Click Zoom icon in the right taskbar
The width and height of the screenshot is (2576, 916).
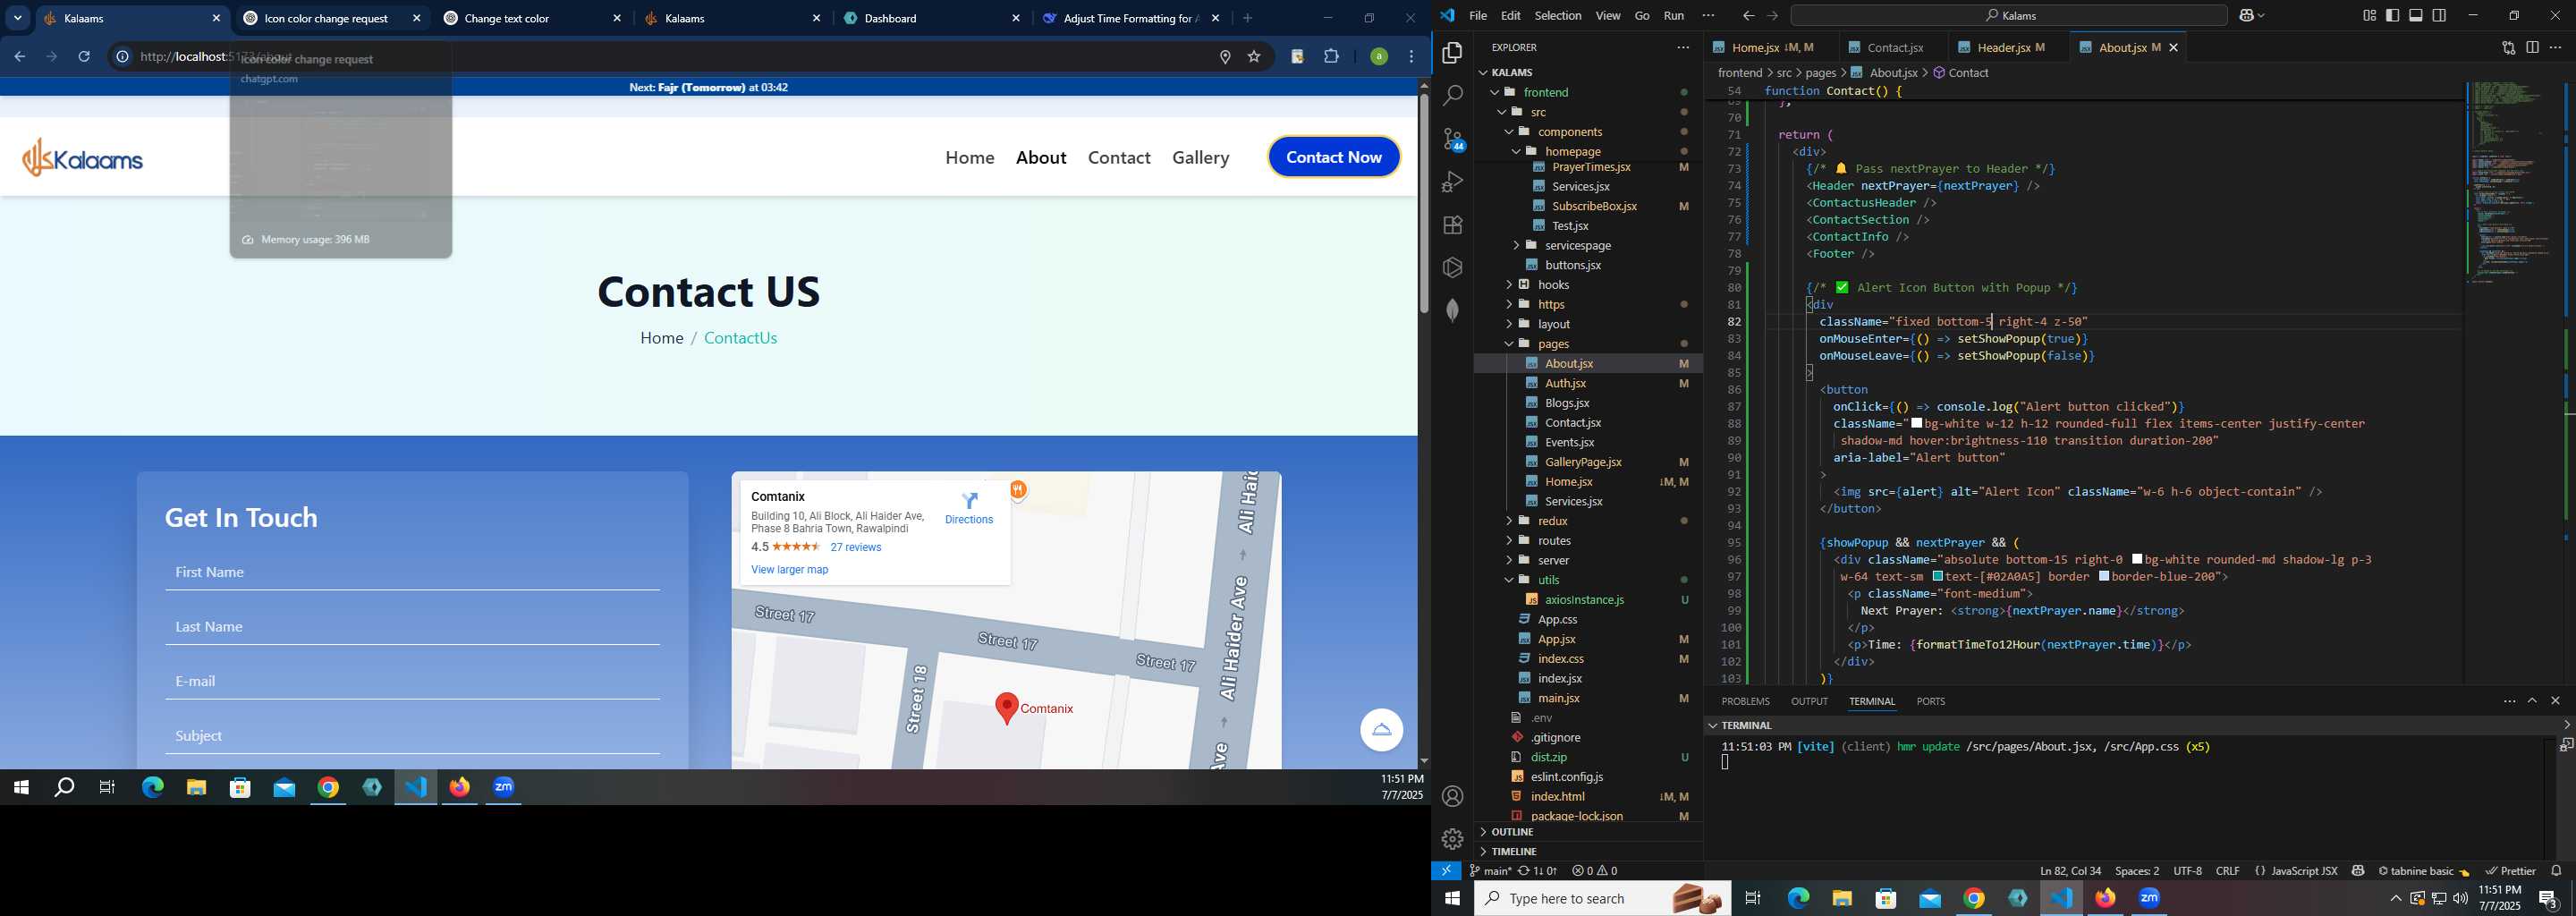2149,899
